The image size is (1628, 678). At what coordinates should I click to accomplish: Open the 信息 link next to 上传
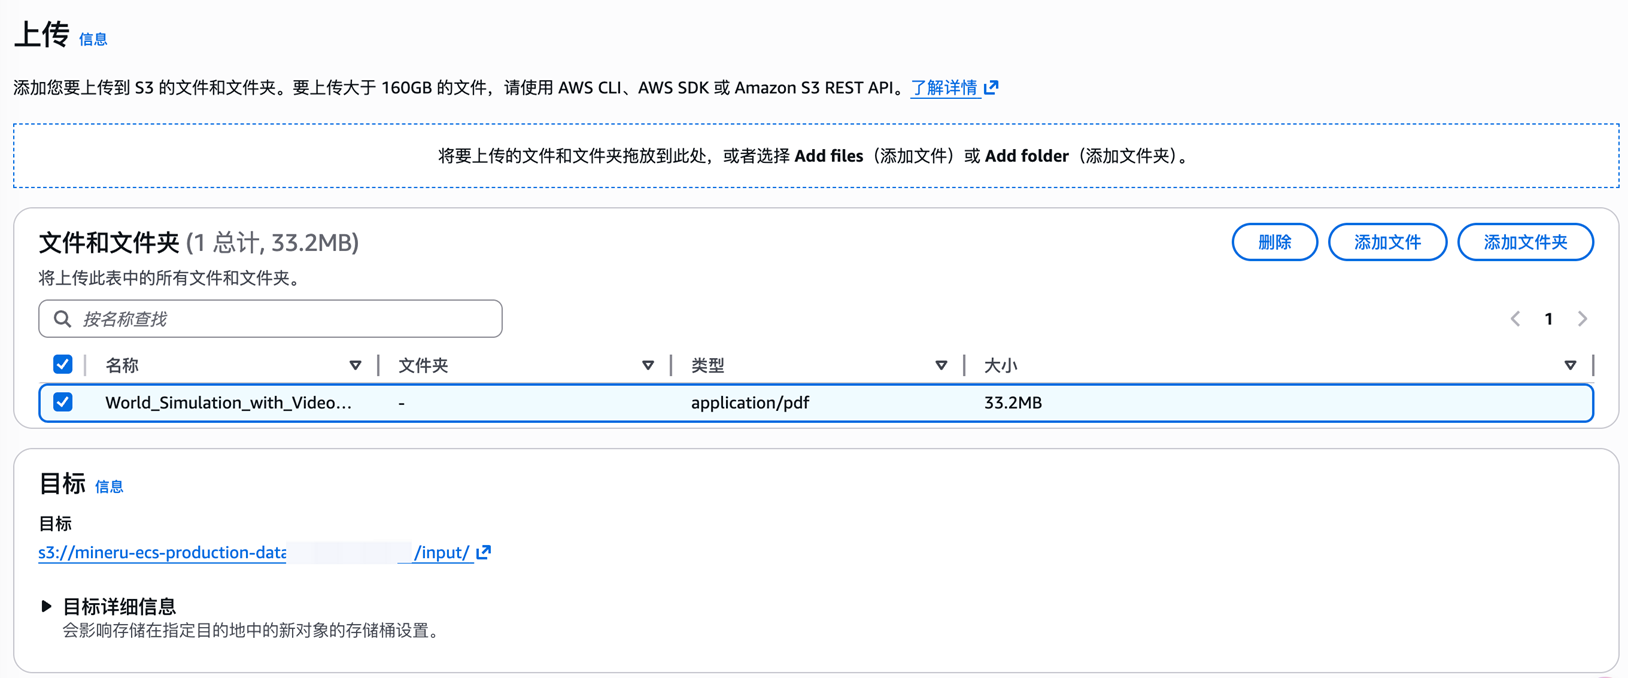93,40
